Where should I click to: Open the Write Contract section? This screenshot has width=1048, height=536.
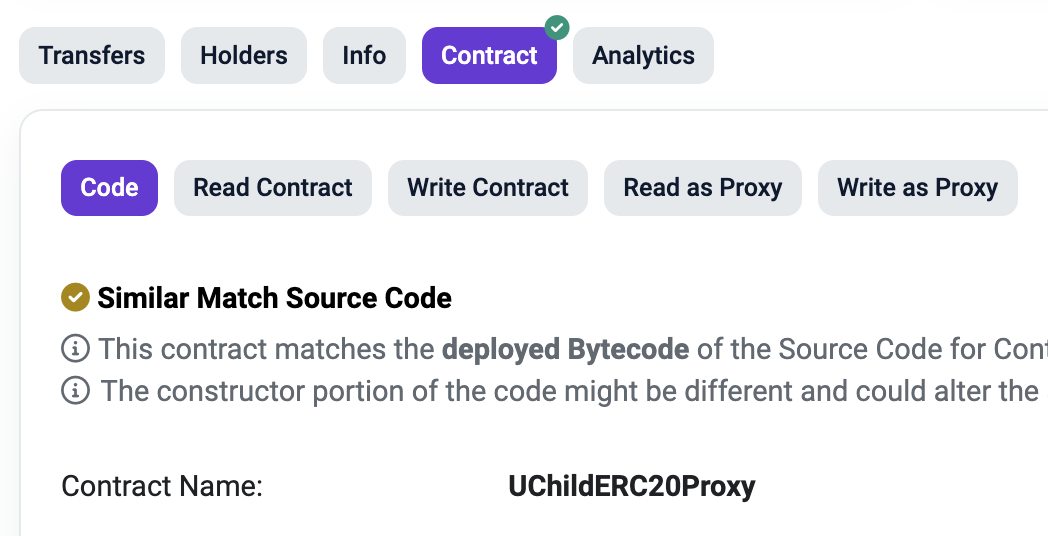click(x=488, y=188)
